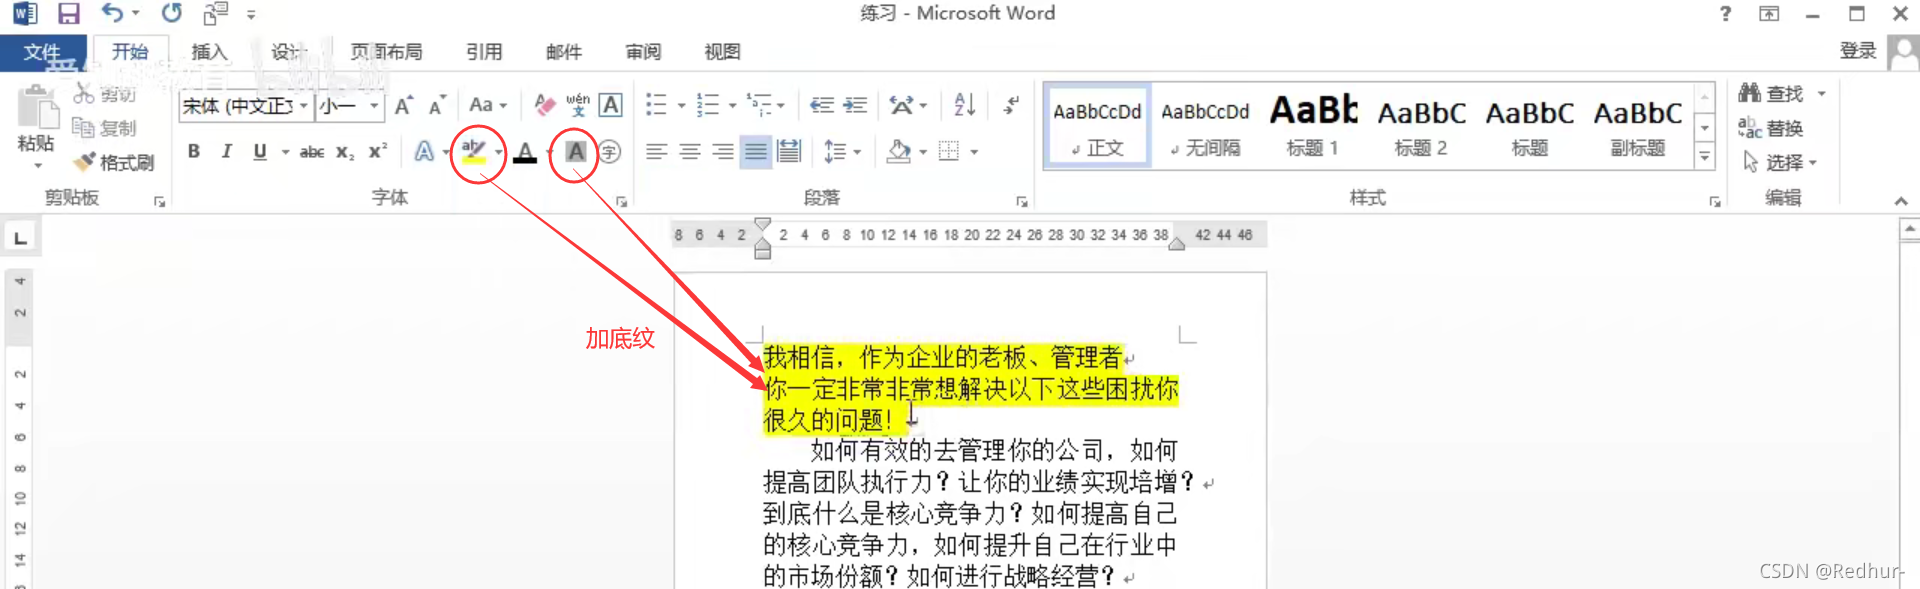Expand the styles gallery more arrow
Image resolution: width=1920 pixels, height=589 pixels.
1705,157
